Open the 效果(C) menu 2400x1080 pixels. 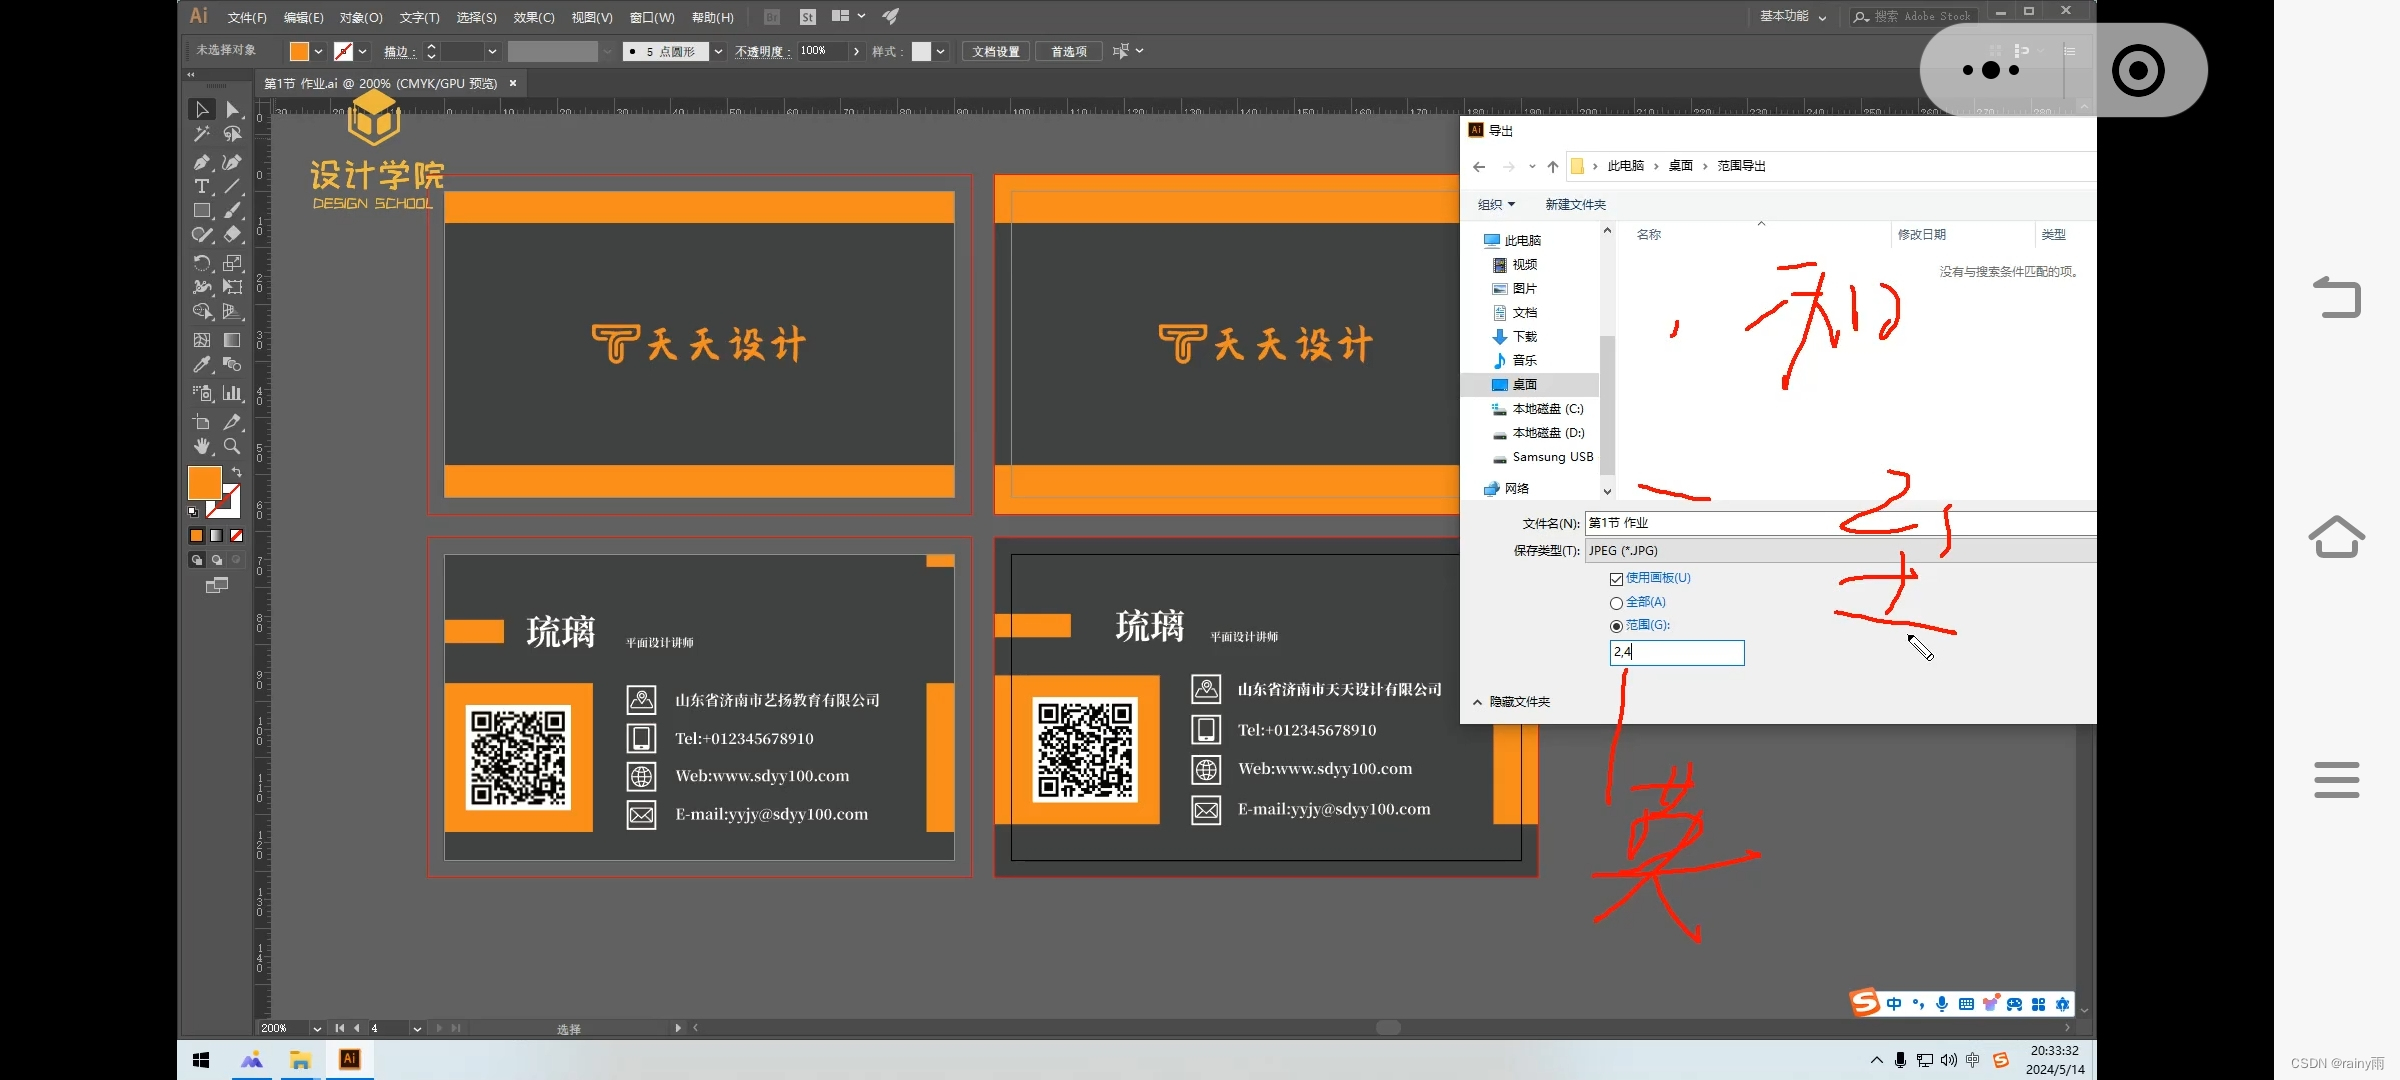click(x=534, y=17)
